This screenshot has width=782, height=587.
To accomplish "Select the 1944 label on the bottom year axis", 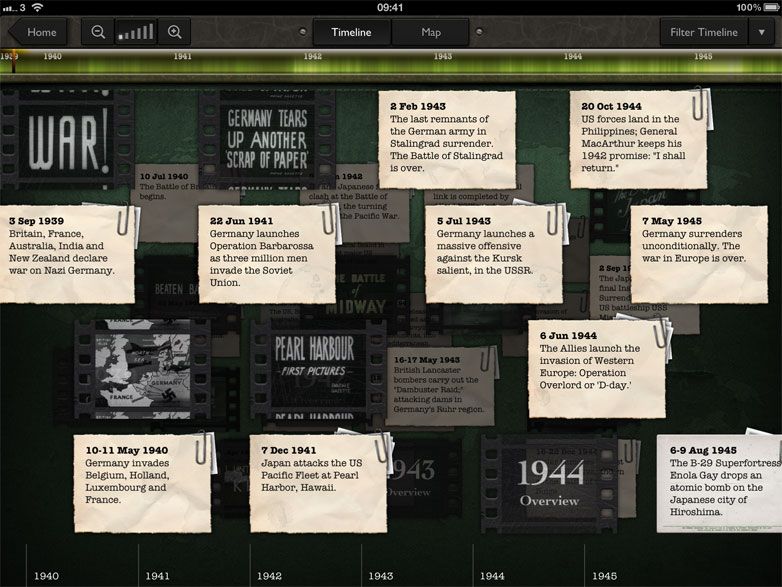I will point(492,576).
